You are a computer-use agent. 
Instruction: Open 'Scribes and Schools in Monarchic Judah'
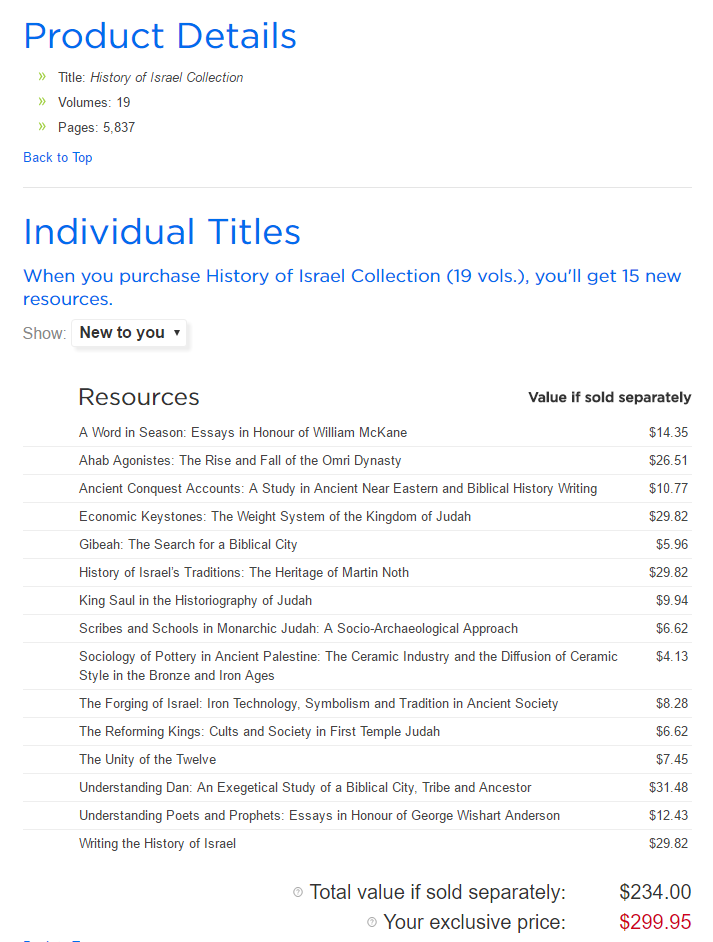click(x=298, y=629)
